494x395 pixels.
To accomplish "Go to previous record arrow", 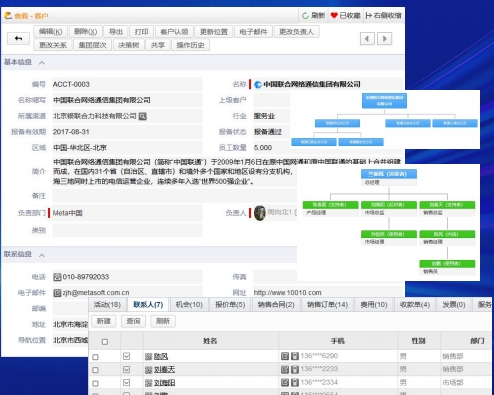I will [367, 39].
